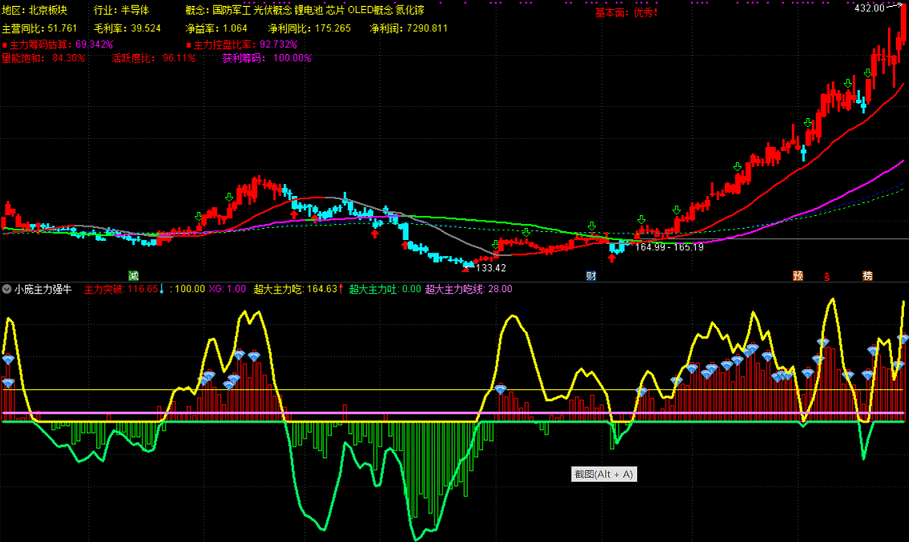Click the 截图(Alt + A) screenshot tooltip
The width and height of the screenshot is (909, 542).
(x=603, y=474)
